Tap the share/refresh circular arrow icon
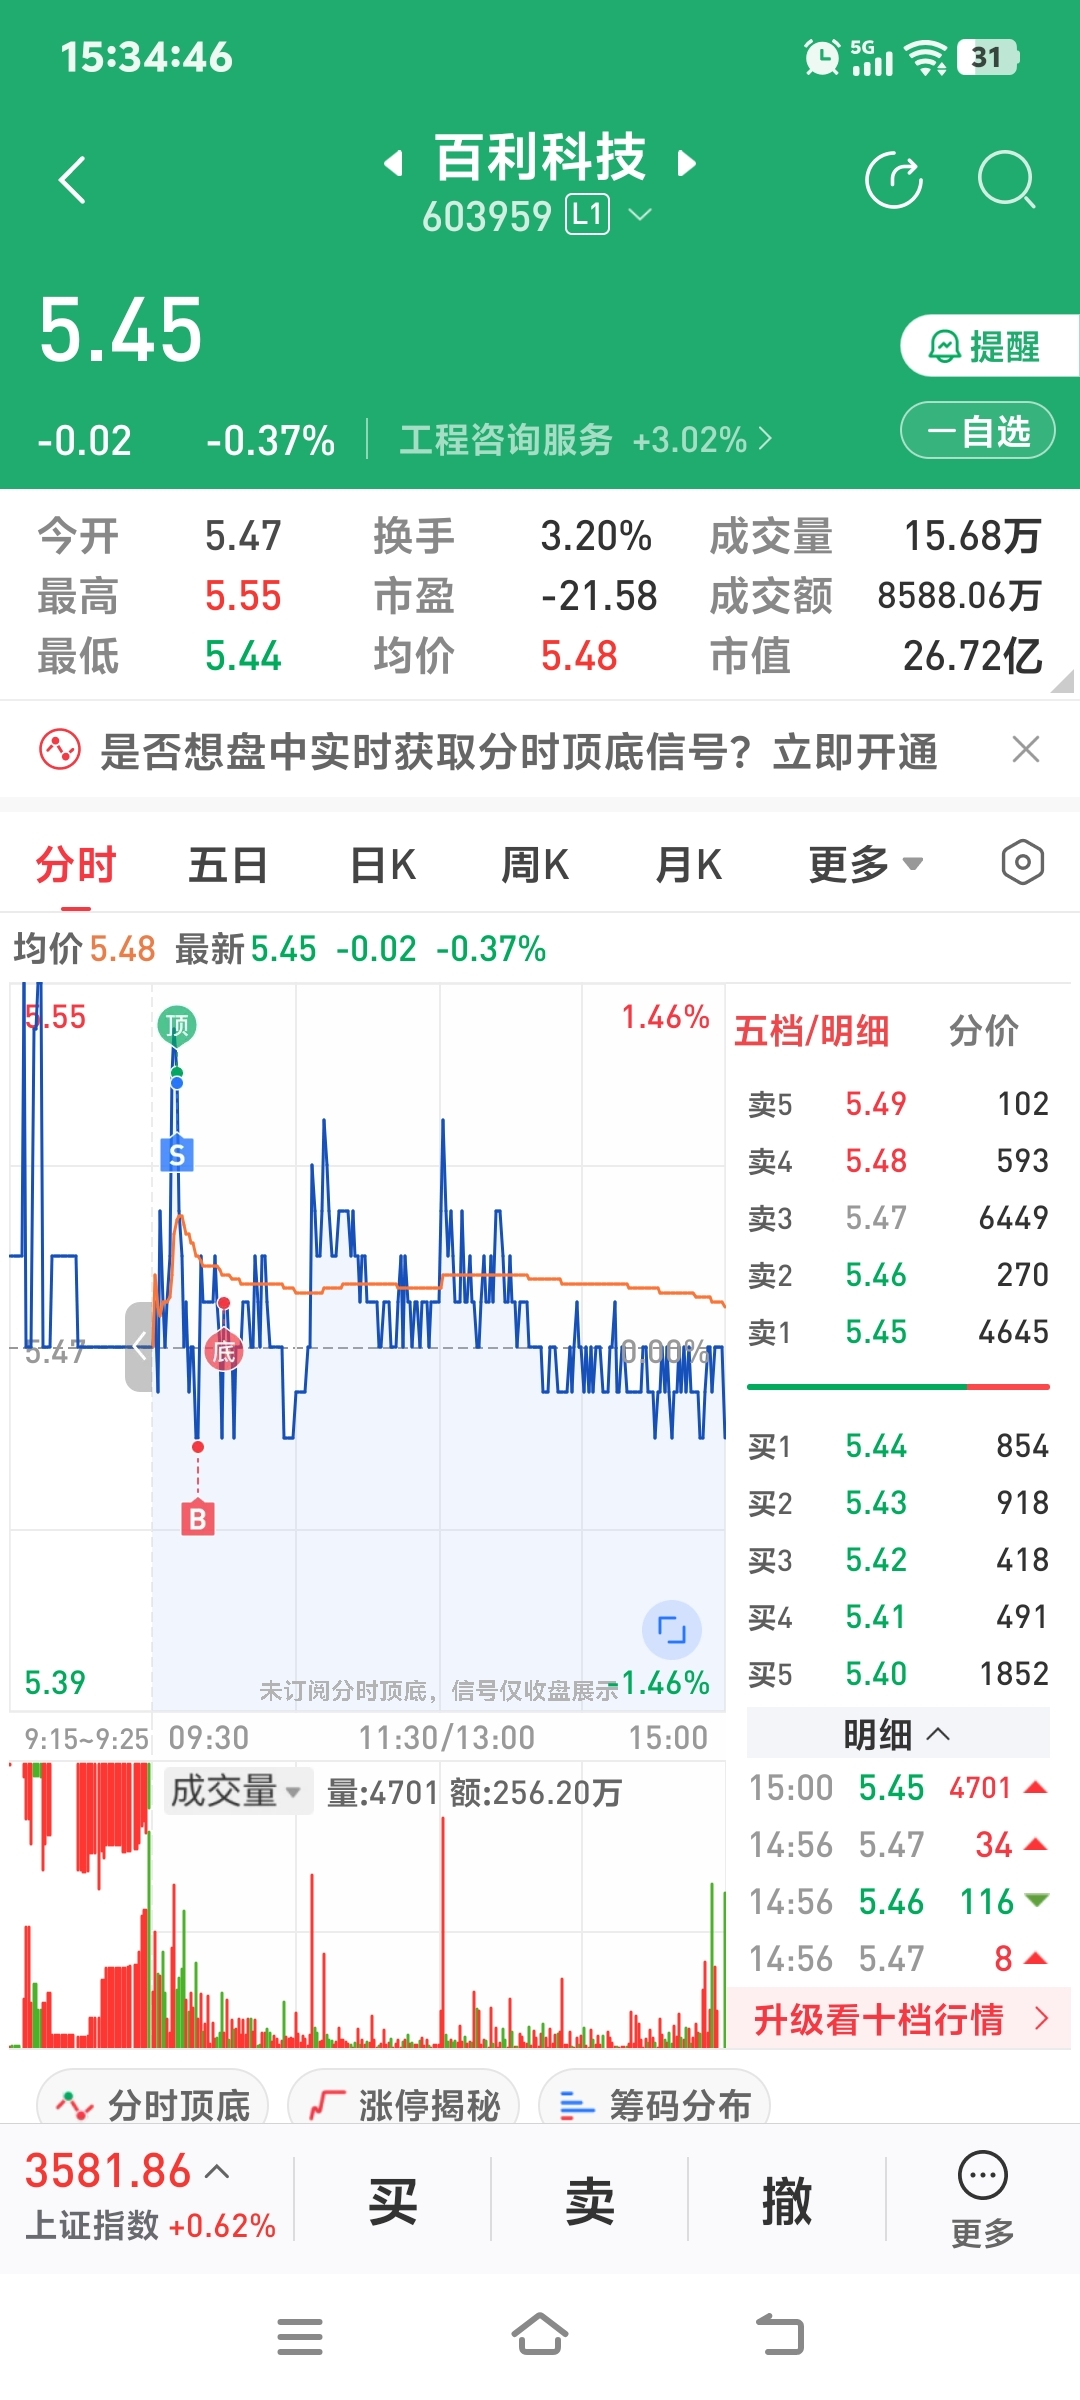Image resolution: width=1080 pixels, height=2400 pixels. tap(893, 180)
